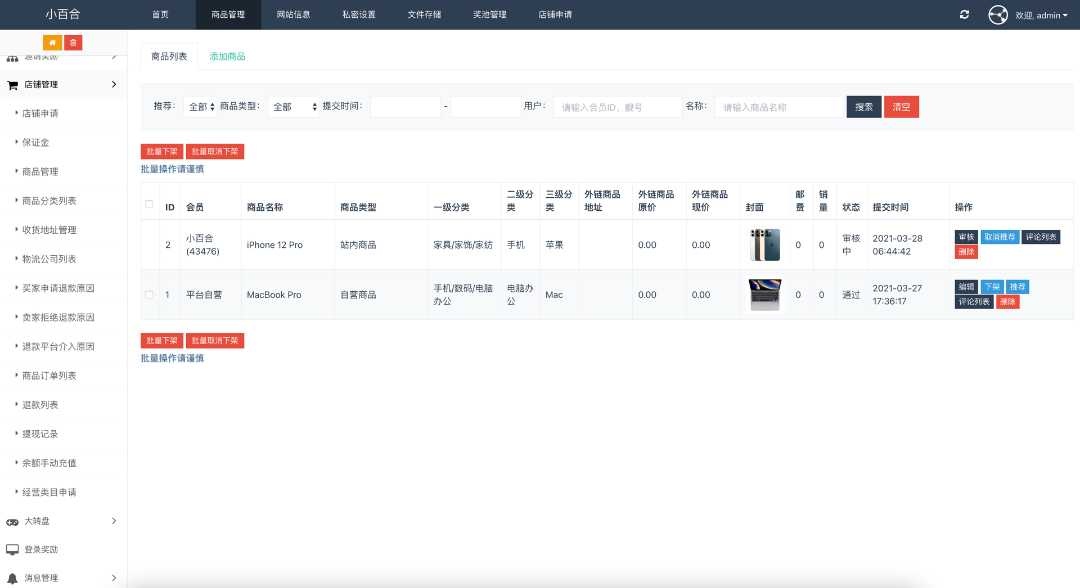Select the 大转盘 sidebar icon
Image resolution: width=1080 pixels, height=588 pixels.
pyautogui.click(x=11, y=521)
